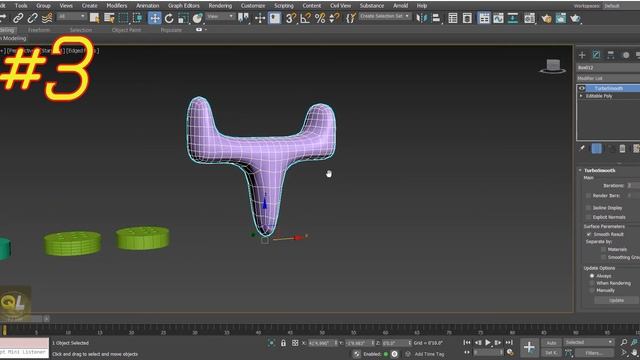The image size is (640, 360).
Task: Open the Modifier List dropdown
Action: click(608, 78)
